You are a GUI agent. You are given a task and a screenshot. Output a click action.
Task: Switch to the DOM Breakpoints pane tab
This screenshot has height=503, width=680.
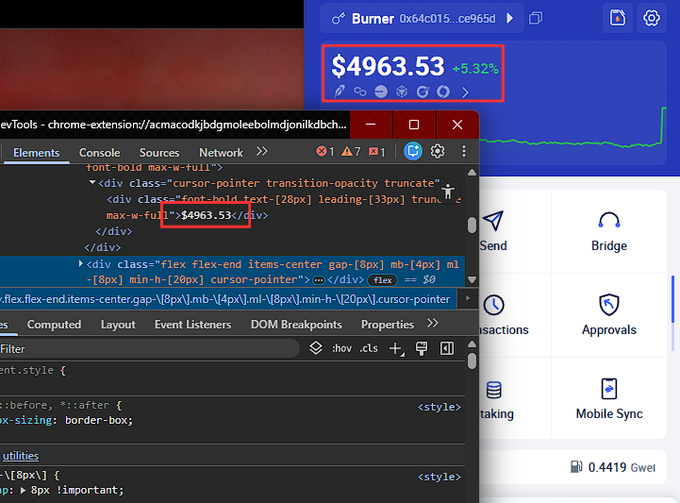pos(296,324)
